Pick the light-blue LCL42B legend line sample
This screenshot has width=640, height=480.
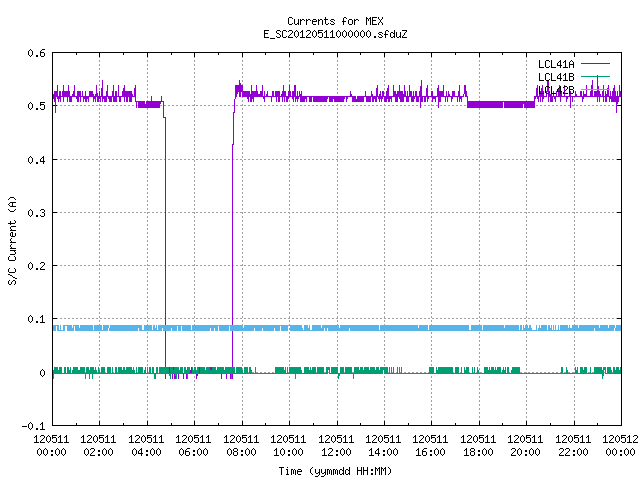[x=595, y=89]
